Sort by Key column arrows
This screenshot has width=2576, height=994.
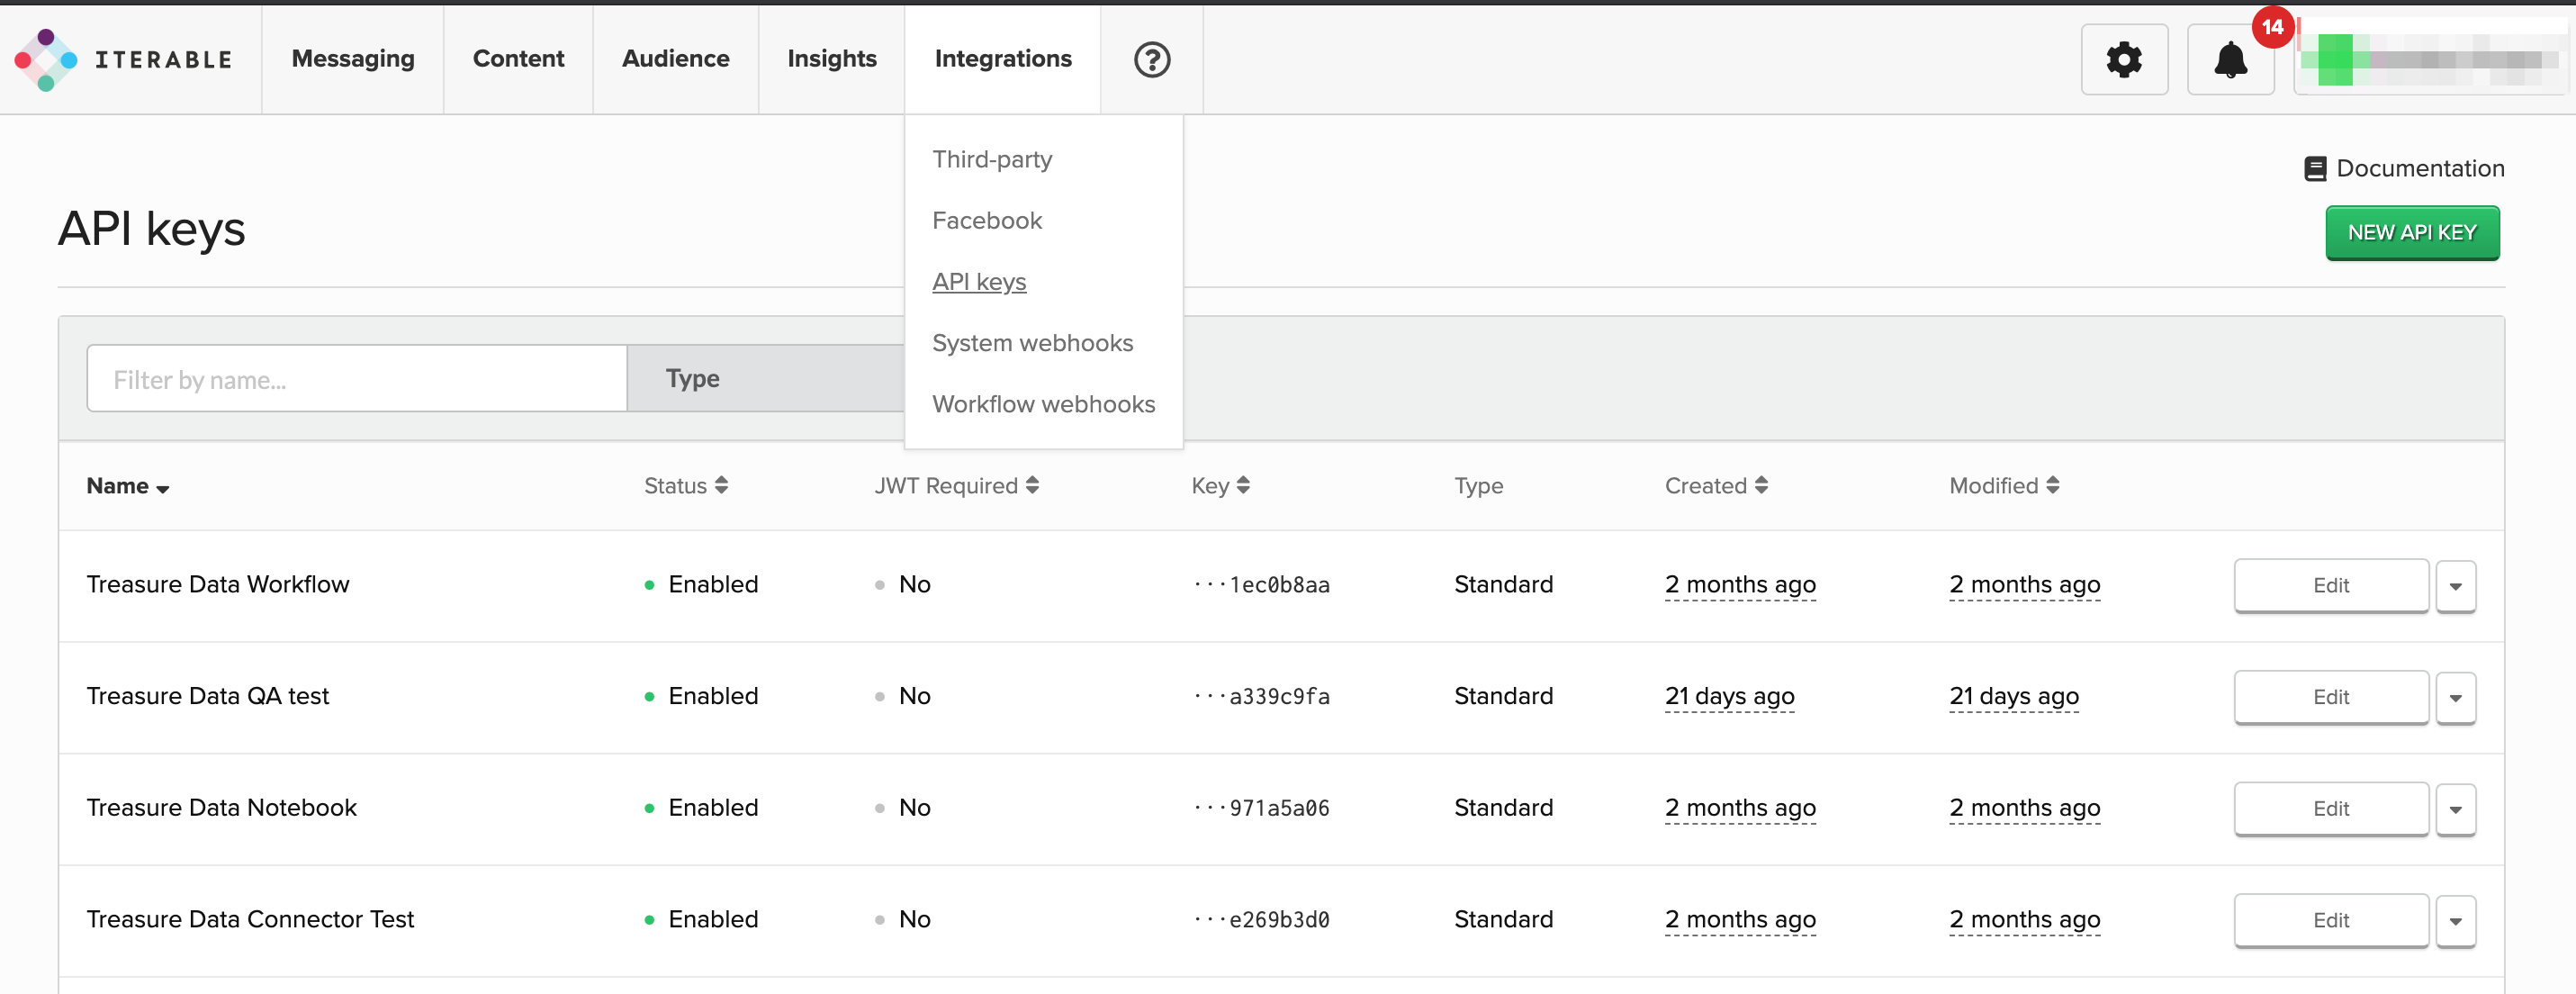[1243, 486]
